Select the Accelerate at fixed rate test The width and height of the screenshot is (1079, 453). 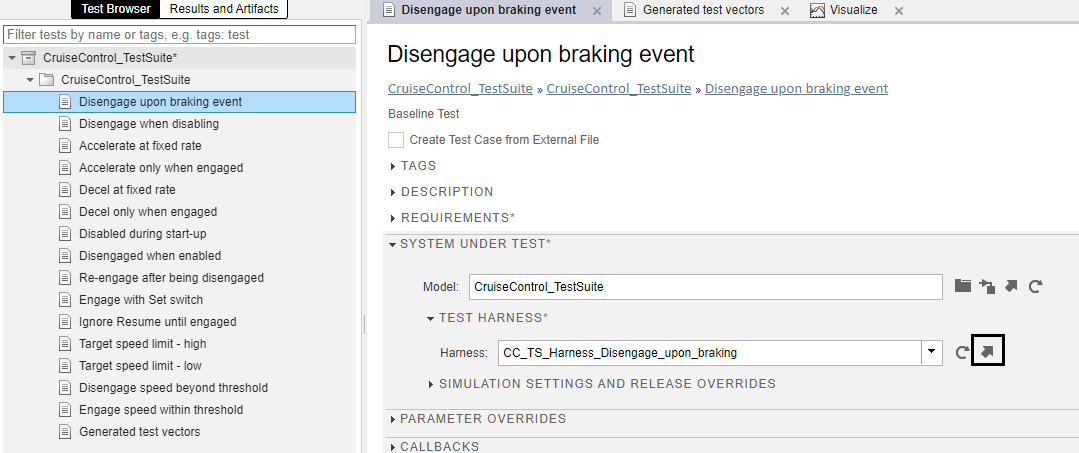[140, 146]
